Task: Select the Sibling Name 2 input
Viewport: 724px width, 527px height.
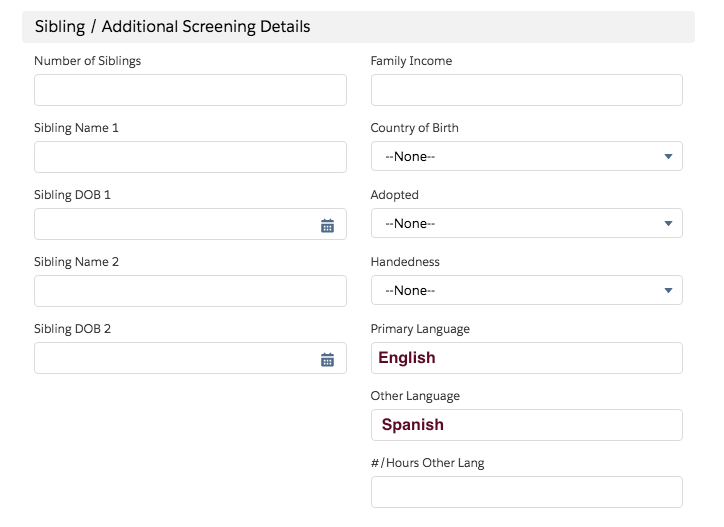Action: (190, 291)
